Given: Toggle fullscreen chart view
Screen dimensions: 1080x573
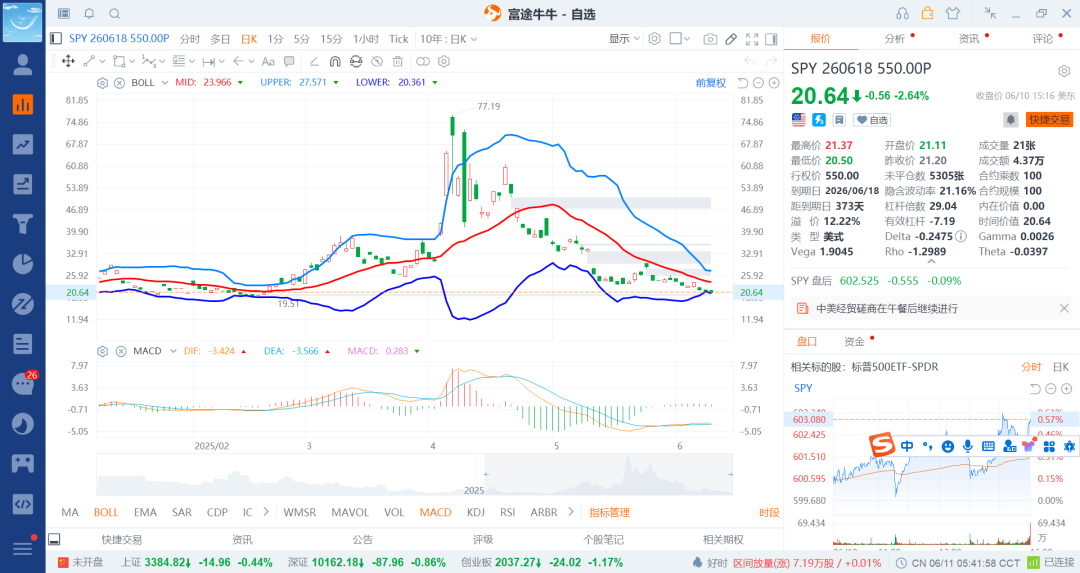Looking at the screenshot, I should [752, 39].
